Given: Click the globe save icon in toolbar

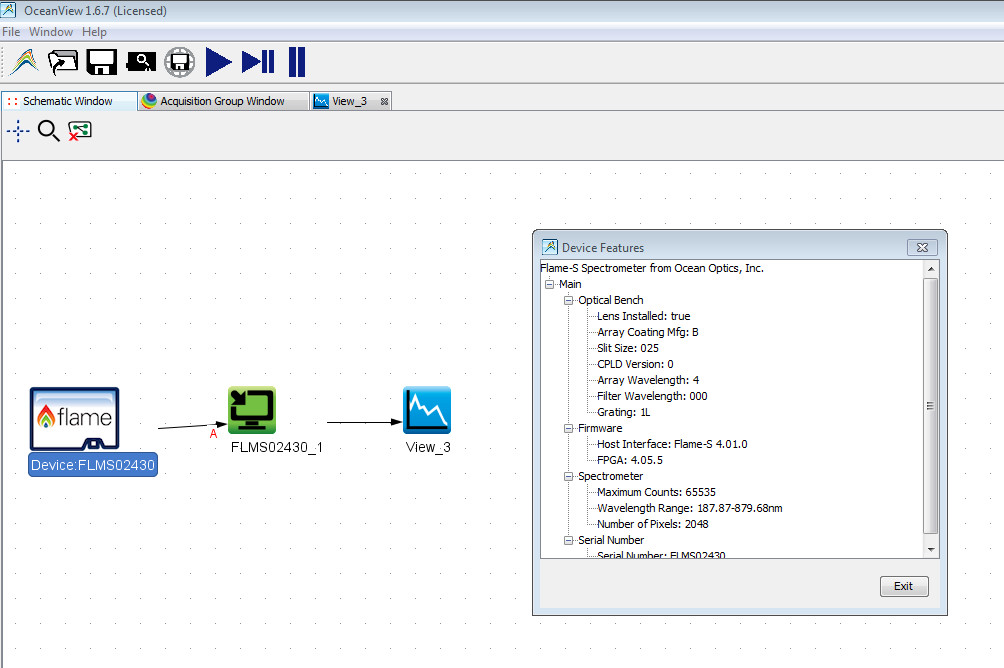Looking at the screenshot, I should coord(180,62).
